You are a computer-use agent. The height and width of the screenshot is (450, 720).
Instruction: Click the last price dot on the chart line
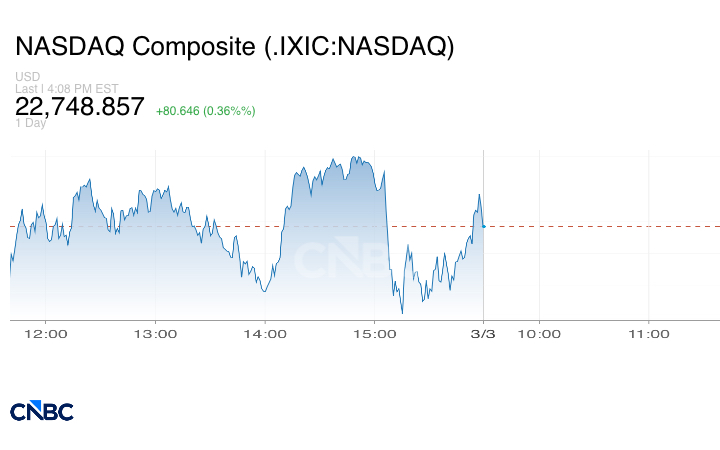484,226
